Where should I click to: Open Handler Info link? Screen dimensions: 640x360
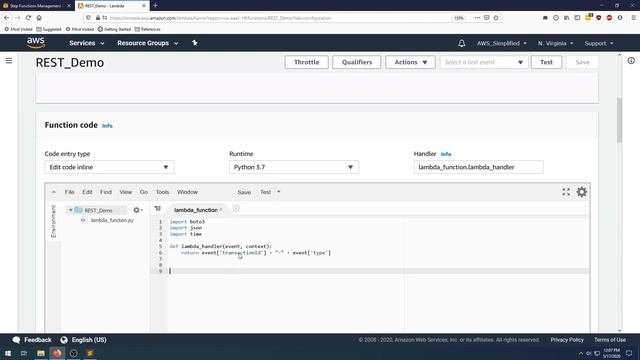coord(446,154)
